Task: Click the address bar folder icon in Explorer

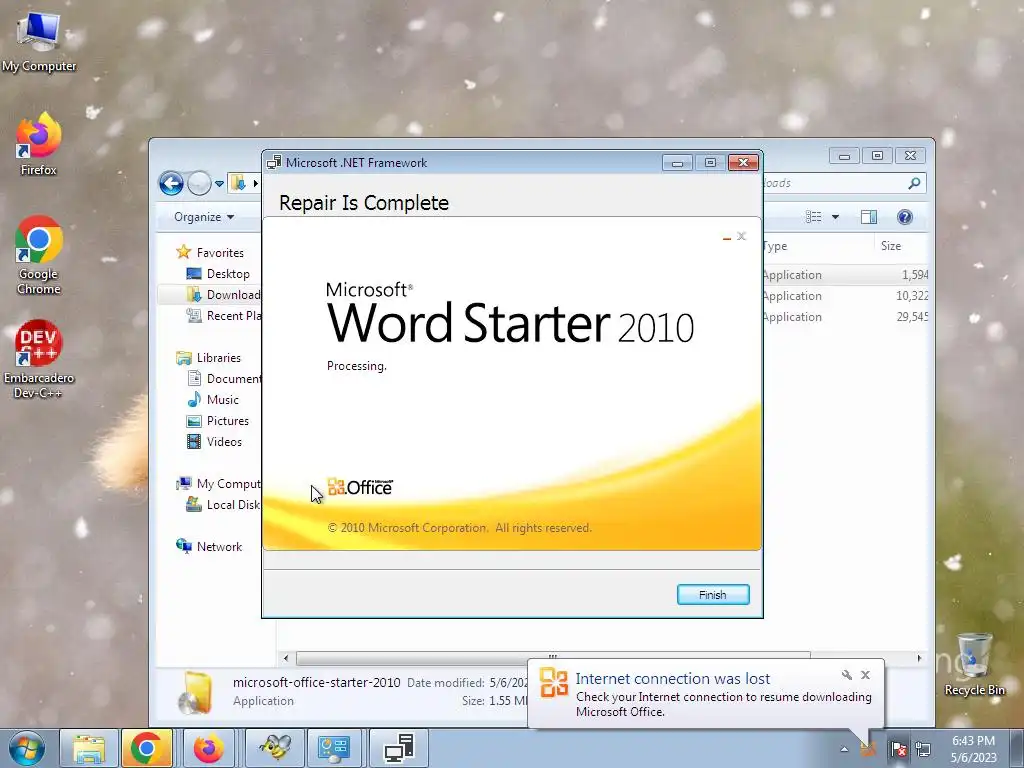Action: point(239,184)
